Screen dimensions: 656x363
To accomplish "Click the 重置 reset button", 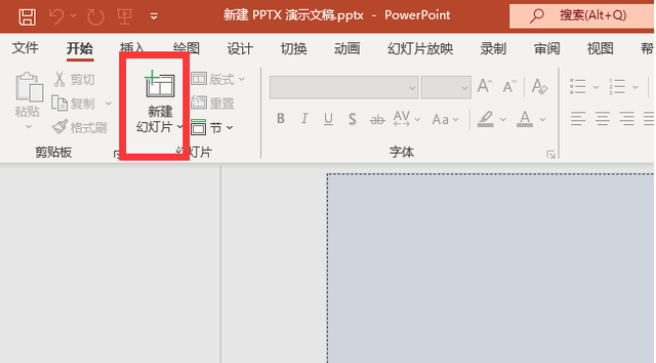I will click(213, 103).
